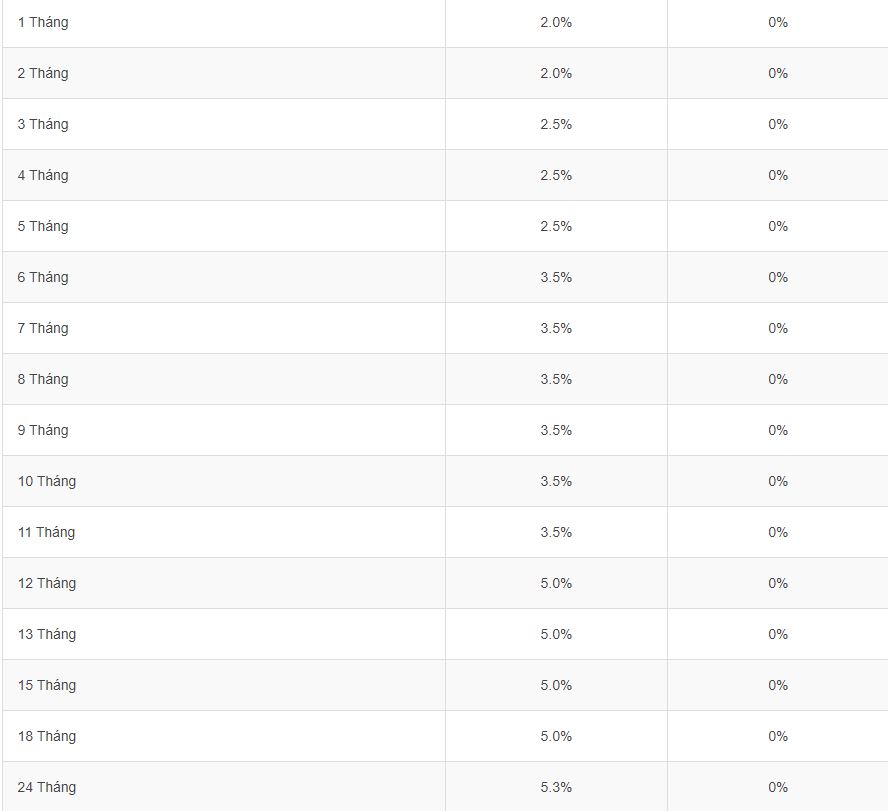The height and width of the screenshot is (811, 888).
Task: Click the 0% value in 8 Tháng row
Action: pyautogui.click(x=778, y=379)
